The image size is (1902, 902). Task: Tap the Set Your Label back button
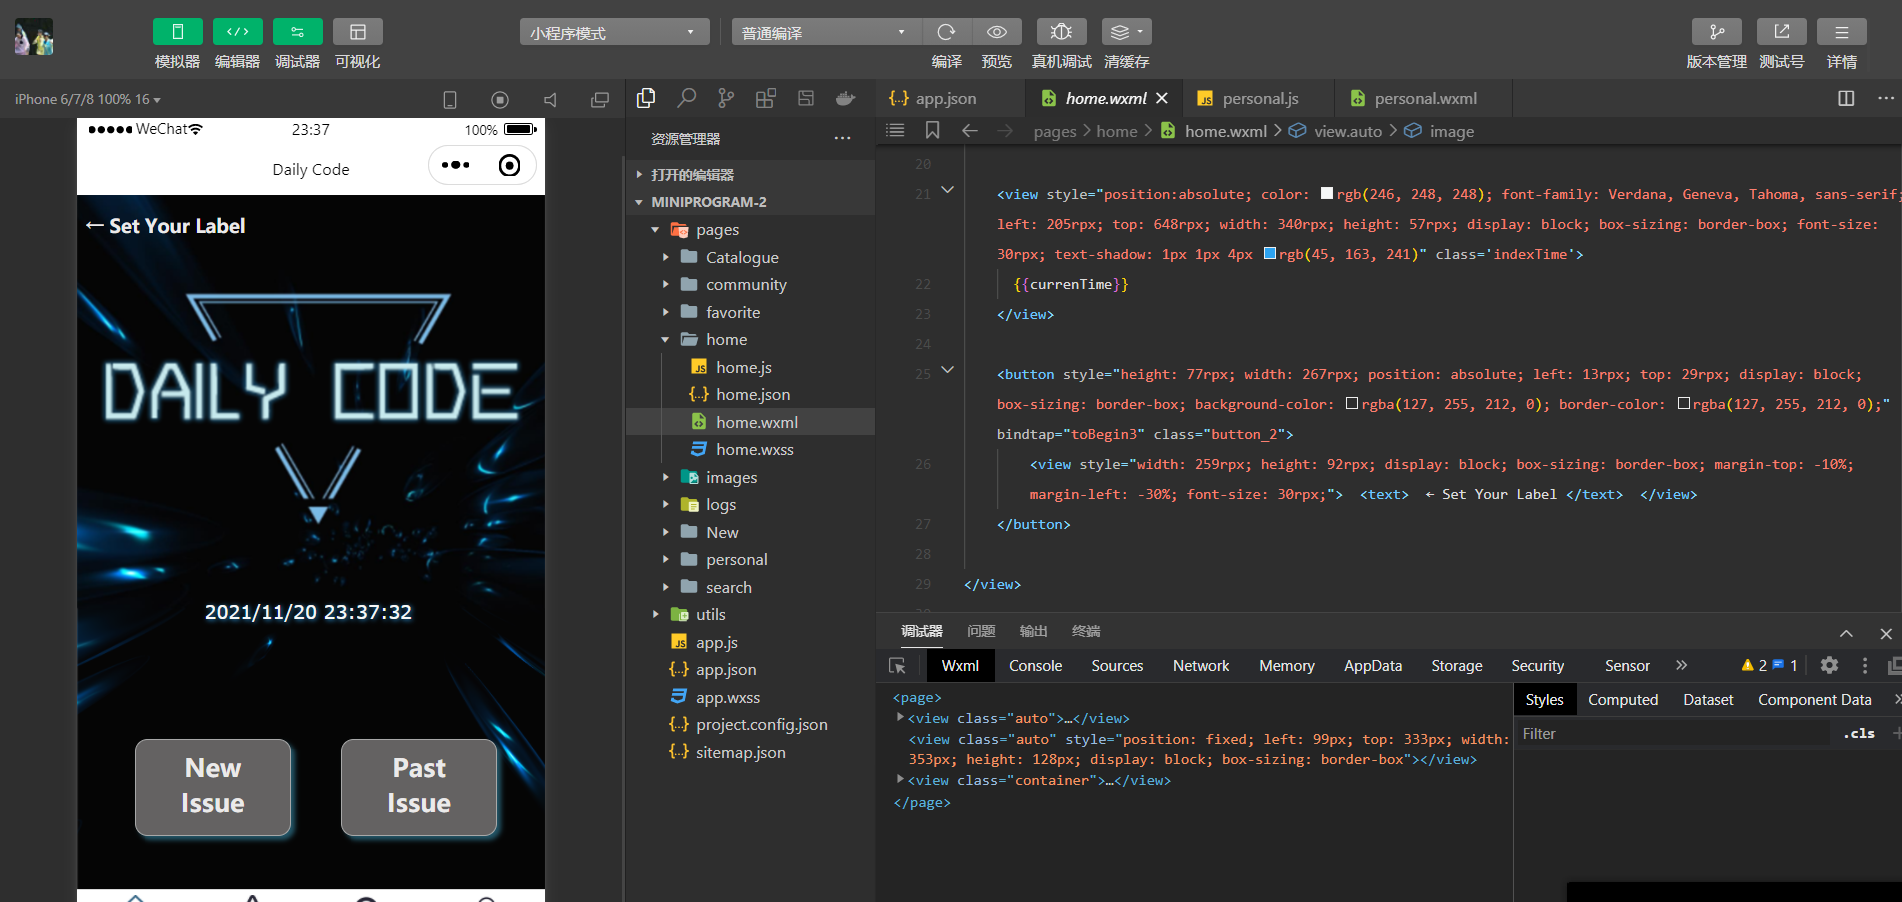point(166,226)
